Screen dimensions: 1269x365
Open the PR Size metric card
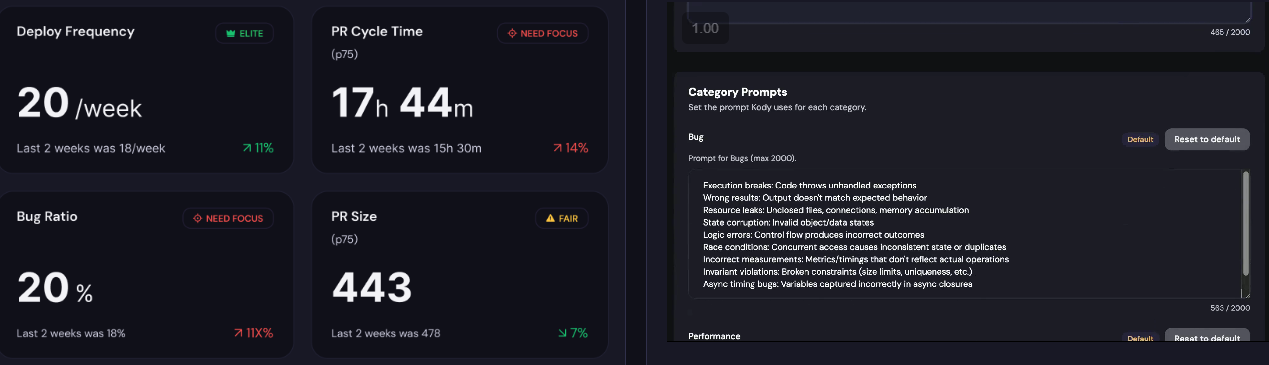click(460, 274)
